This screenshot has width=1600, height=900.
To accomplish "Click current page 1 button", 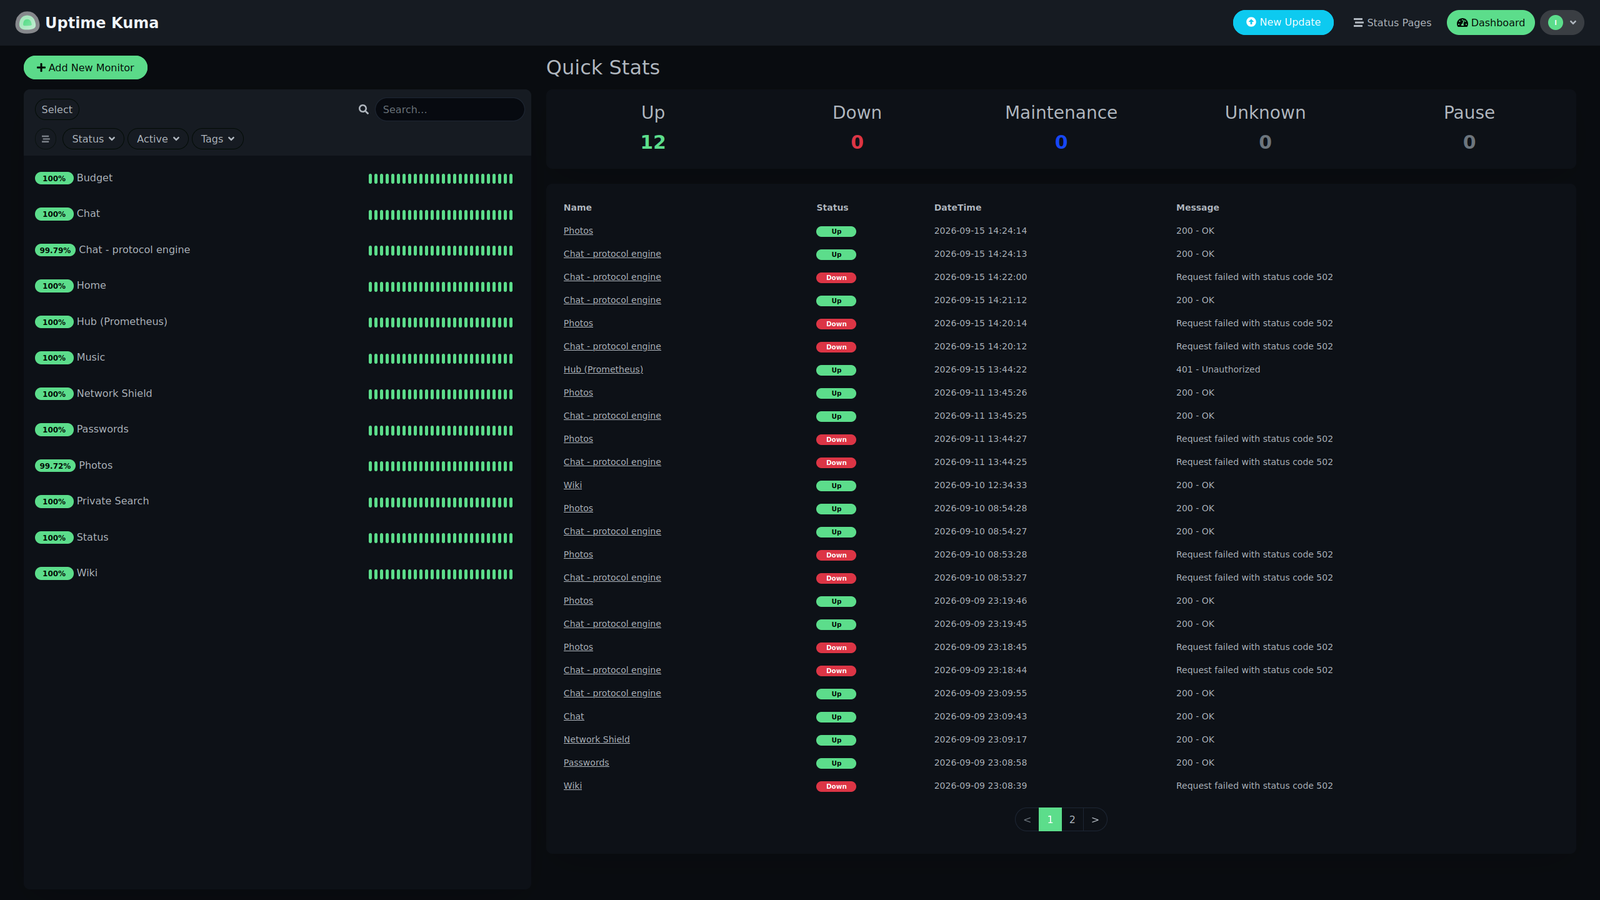I will [1050, 820].
